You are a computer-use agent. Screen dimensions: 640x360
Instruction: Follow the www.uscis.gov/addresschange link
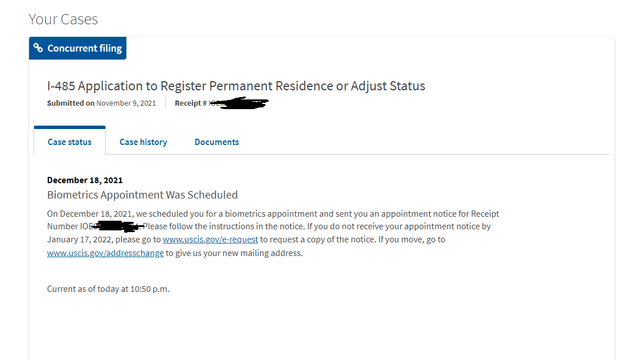coord(105,253)
